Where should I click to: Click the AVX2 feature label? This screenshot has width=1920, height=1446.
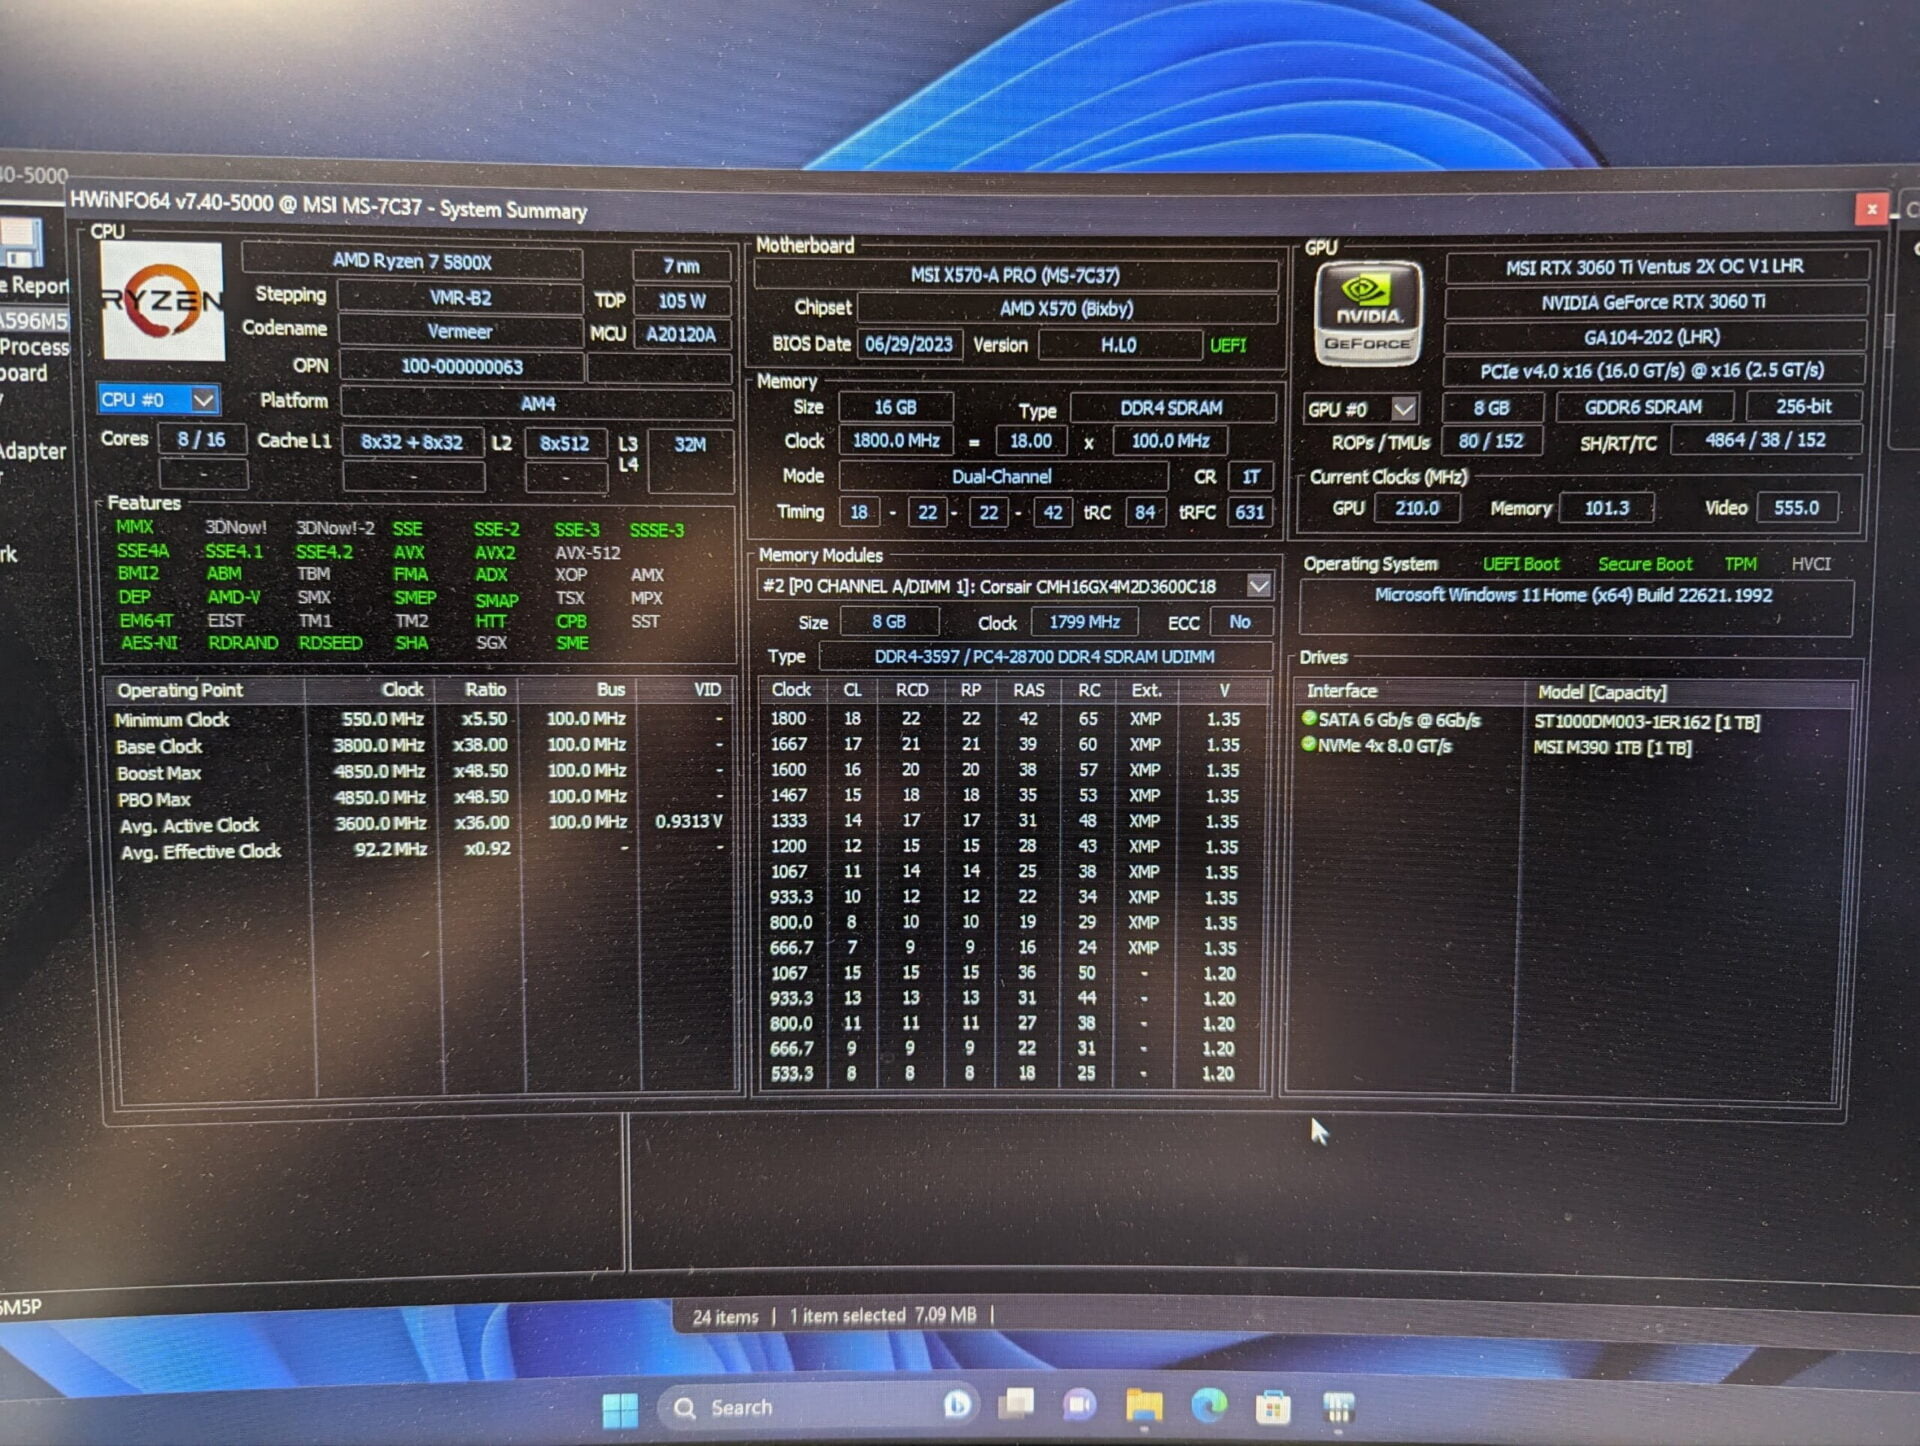click(x=495, y=552)
